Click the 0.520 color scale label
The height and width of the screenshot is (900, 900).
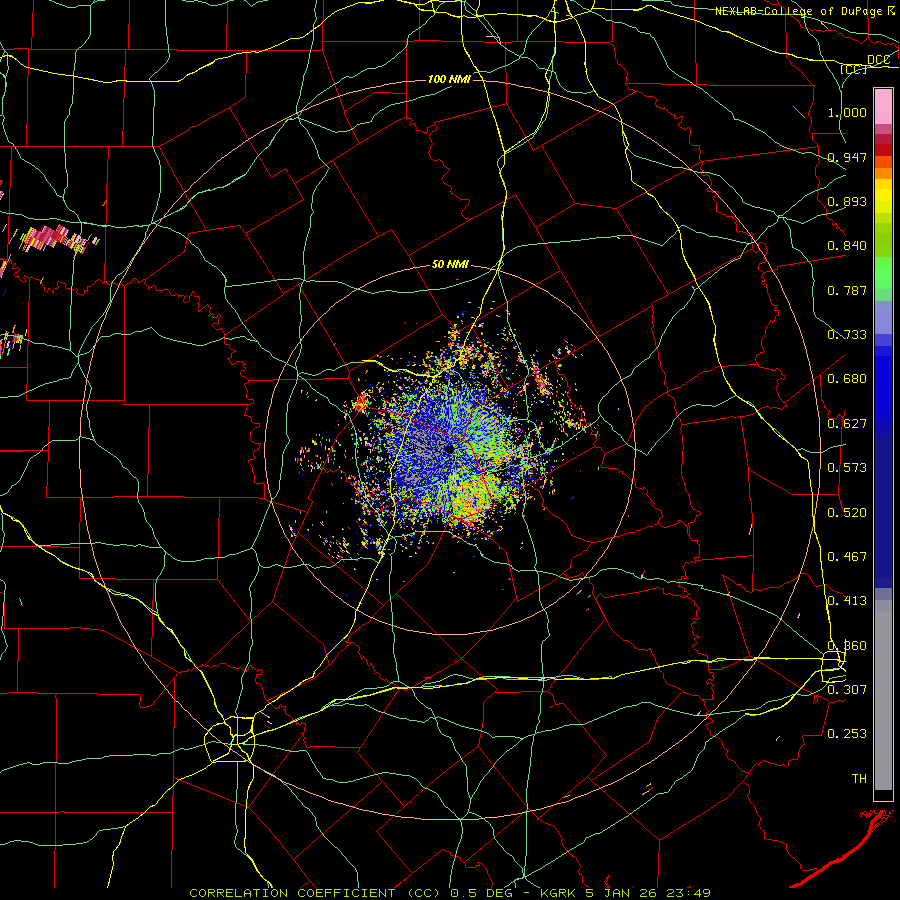coord(847,513)
